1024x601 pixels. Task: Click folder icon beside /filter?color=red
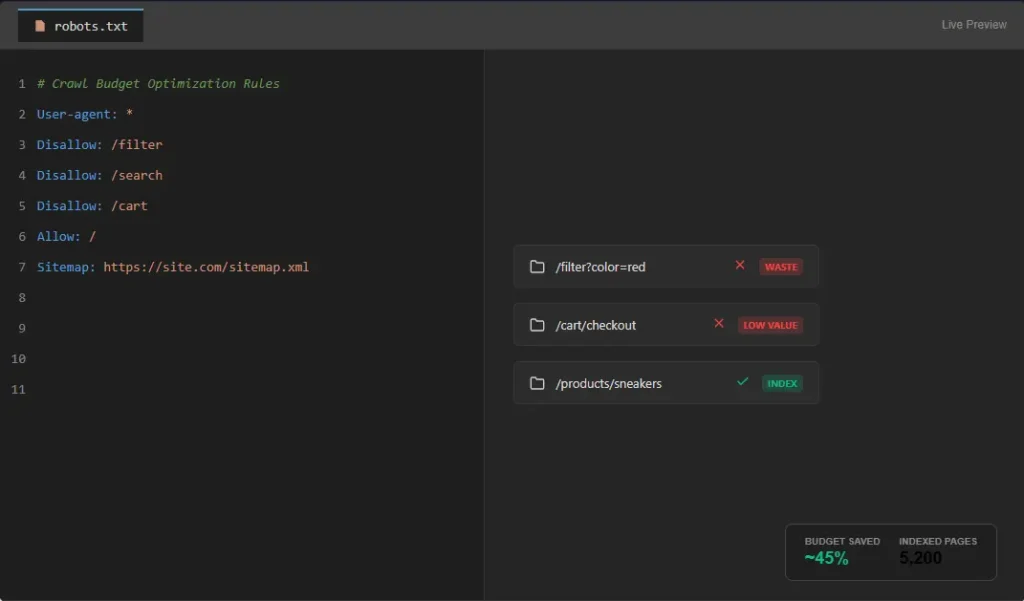pyautogui.click(x=537, y=267)
